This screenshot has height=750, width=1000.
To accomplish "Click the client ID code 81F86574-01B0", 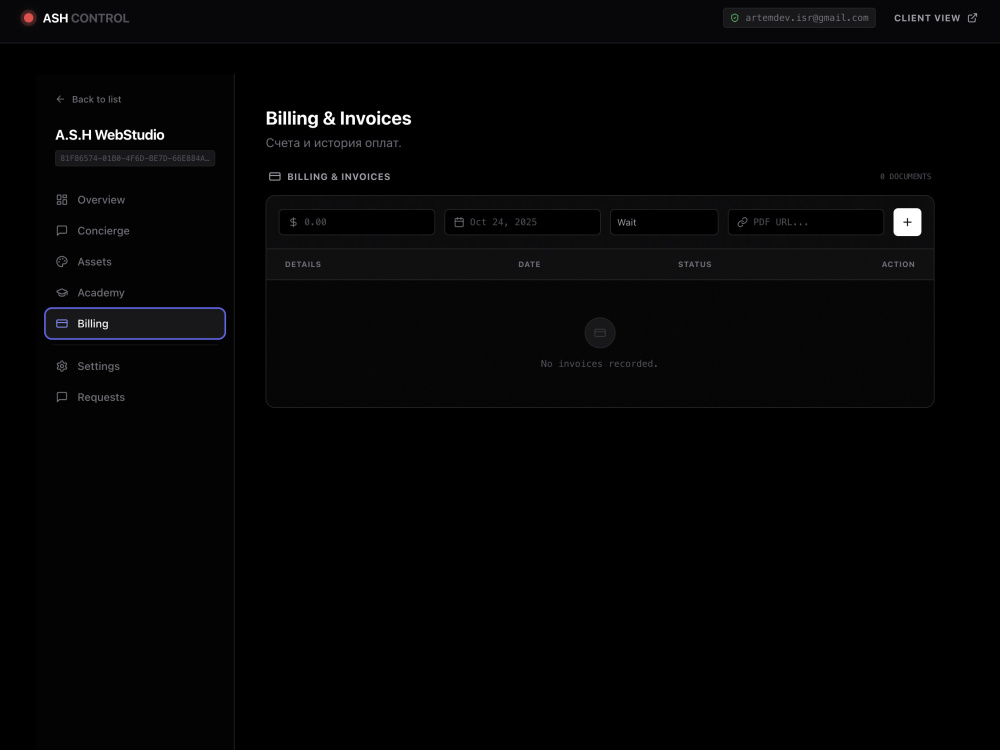I will [135, 158].
